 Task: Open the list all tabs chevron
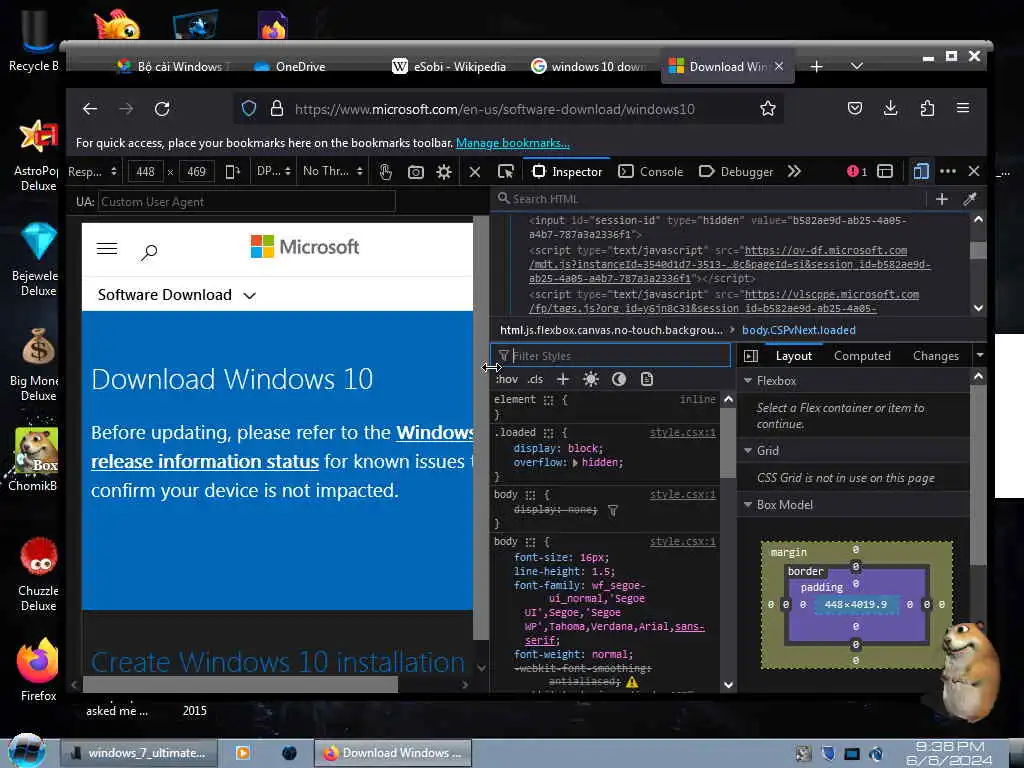point(857,66)
